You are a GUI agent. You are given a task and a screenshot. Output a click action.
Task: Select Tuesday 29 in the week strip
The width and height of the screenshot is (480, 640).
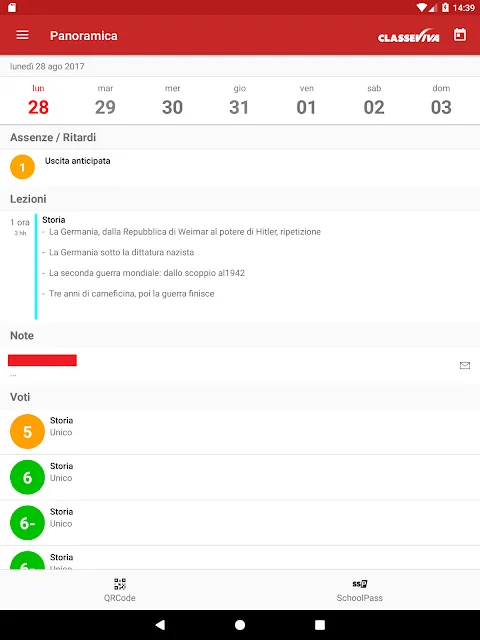click(x=105, y=101)
